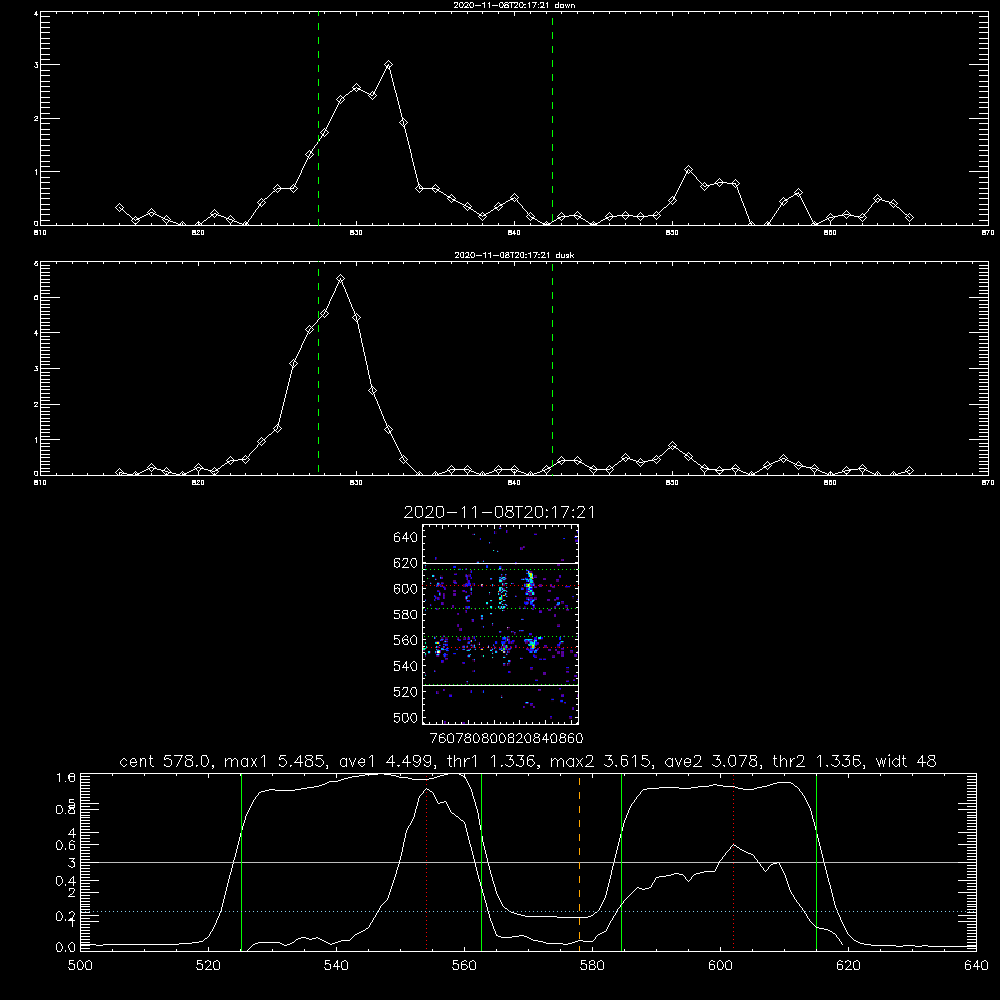Screen dimensions: 1000x1000
Task: Click the 'cent 578.0' value in the bottom title
Action: [x=168, y=761]
